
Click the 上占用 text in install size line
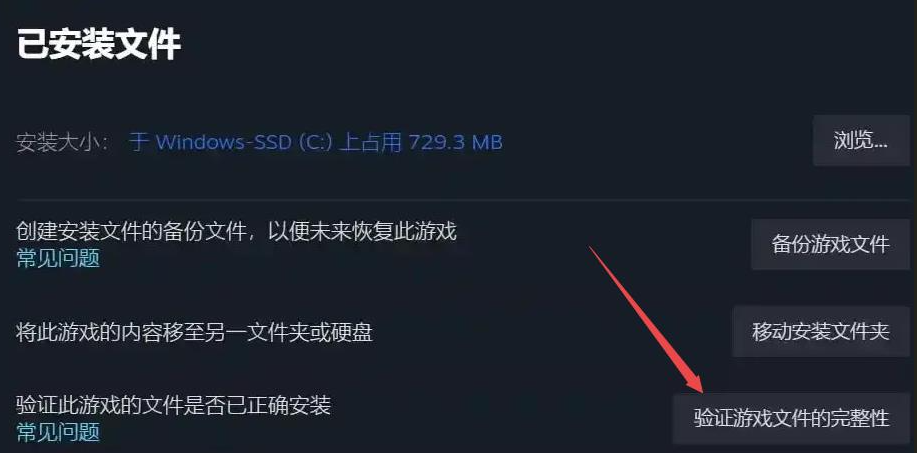(372, 142)
